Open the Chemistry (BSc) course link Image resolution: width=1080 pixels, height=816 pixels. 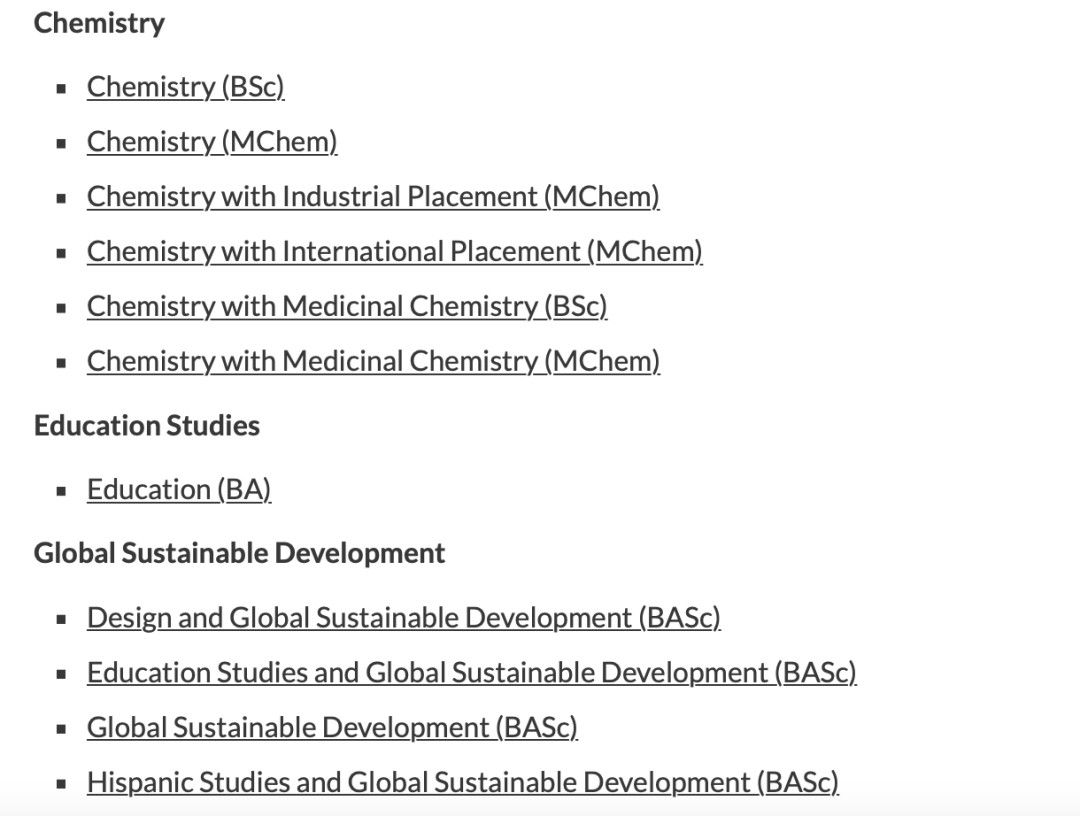click(185, 87)
